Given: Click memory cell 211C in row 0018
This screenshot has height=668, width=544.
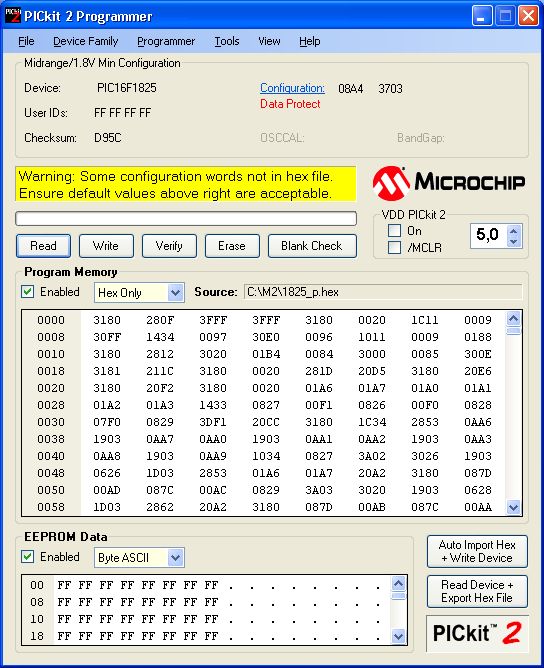Looking at the screenshot, I should coord(160,371).
